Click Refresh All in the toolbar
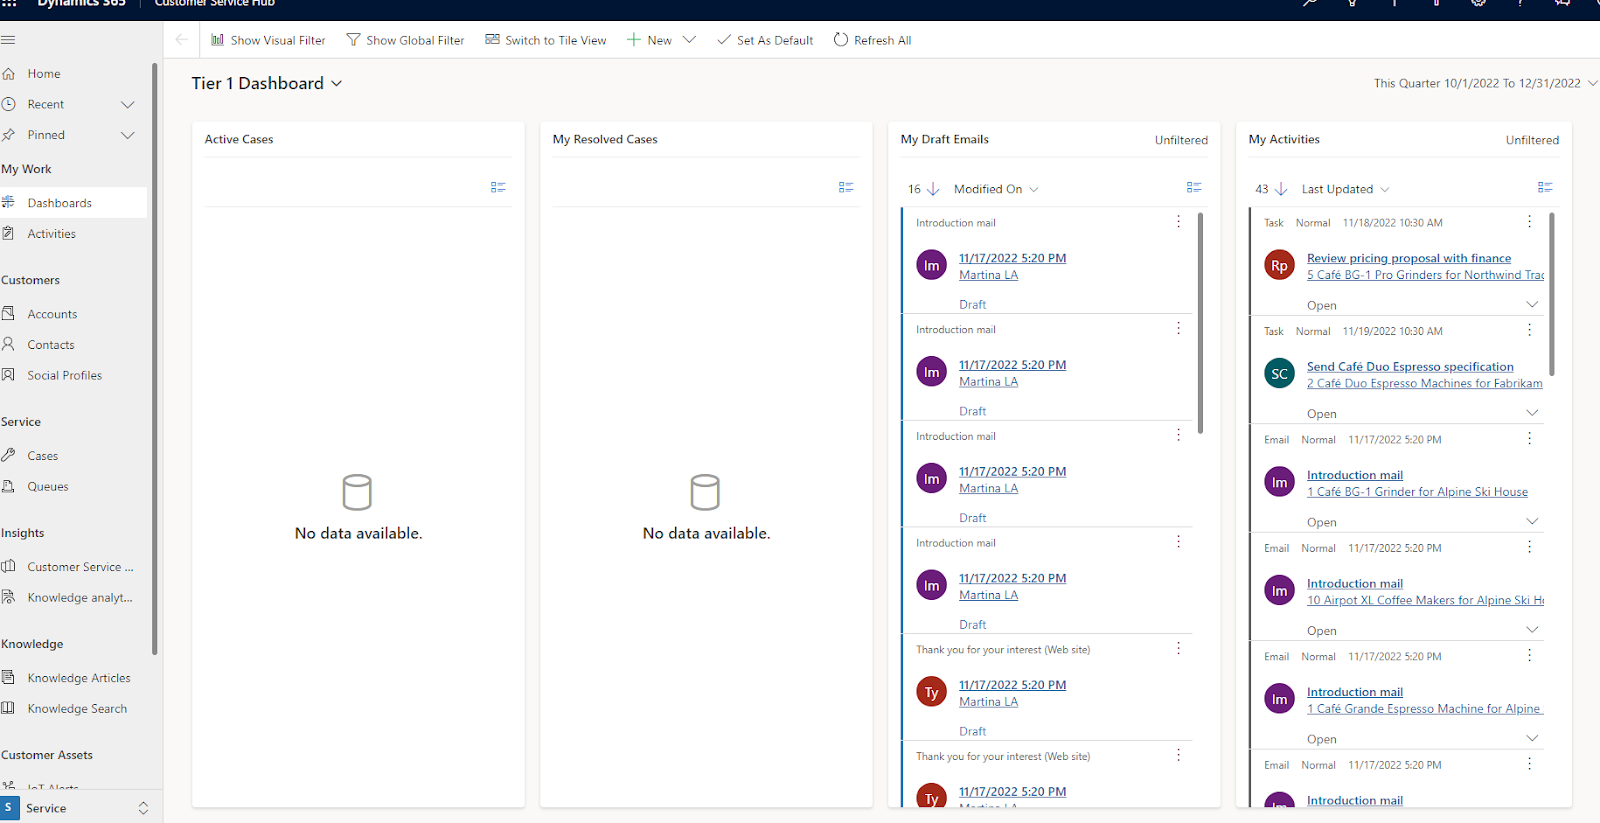The image size is (1600, 823). pyautogui.click(x=872, y=40)
